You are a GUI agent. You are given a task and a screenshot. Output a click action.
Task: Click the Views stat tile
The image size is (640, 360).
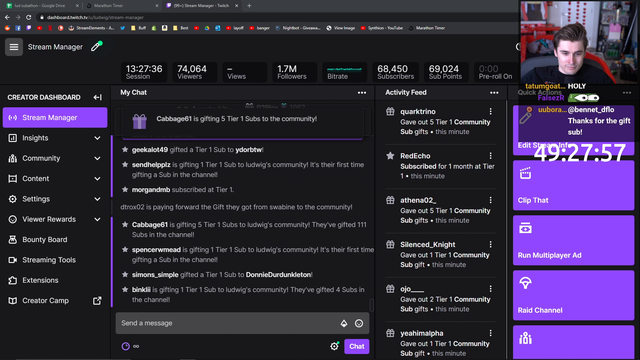point(244,72)
